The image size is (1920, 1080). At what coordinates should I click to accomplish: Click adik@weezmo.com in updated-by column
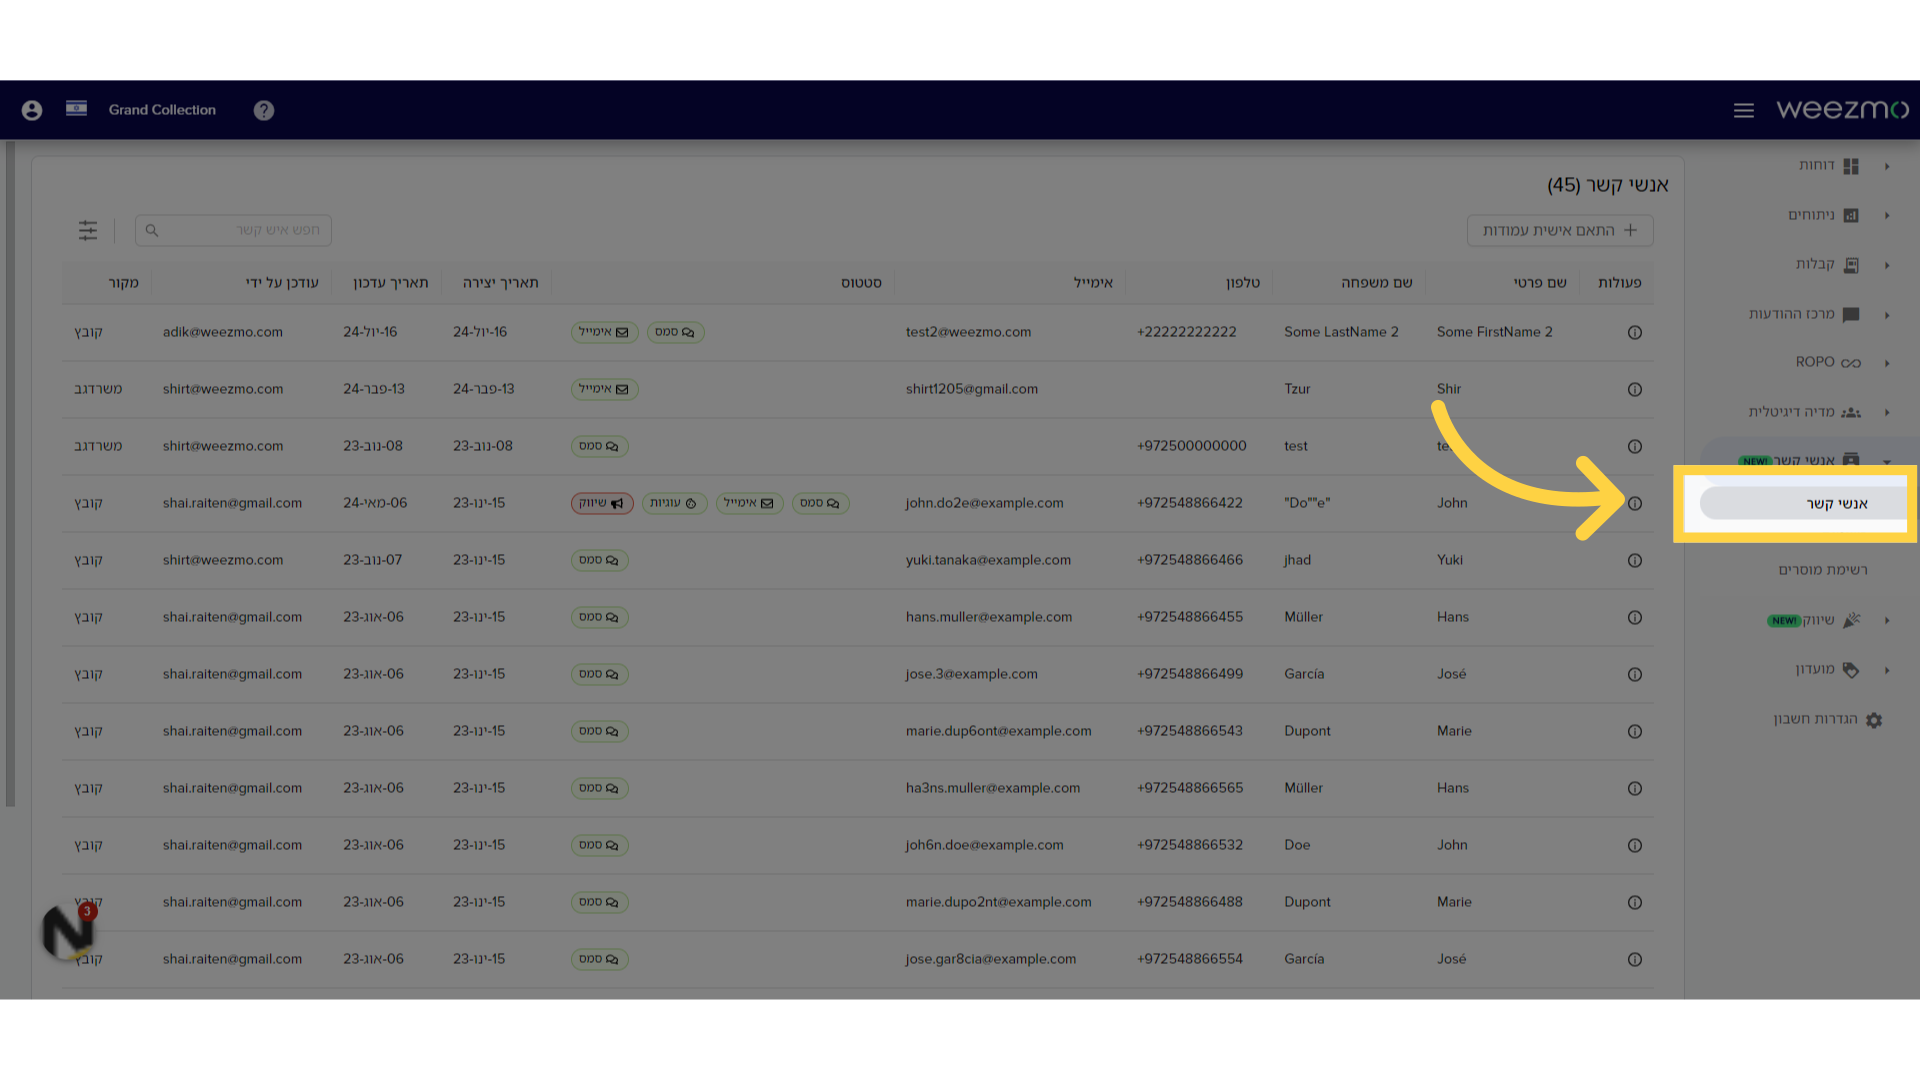[223, 332]
